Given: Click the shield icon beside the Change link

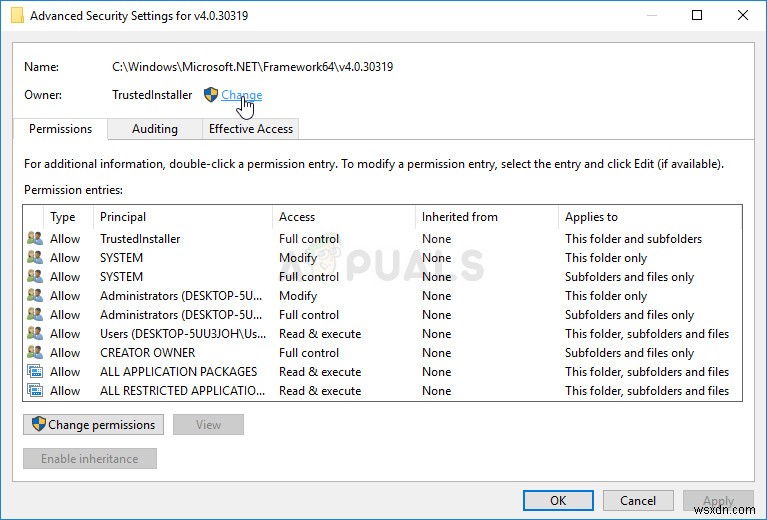Looking at the screenshot, I should [210, 95].
